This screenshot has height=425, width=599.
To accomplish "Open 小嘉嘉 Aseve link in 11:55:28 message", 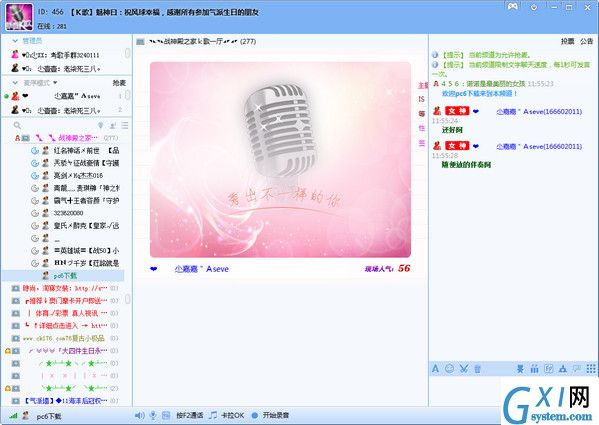I will click(x=539, y=146).
